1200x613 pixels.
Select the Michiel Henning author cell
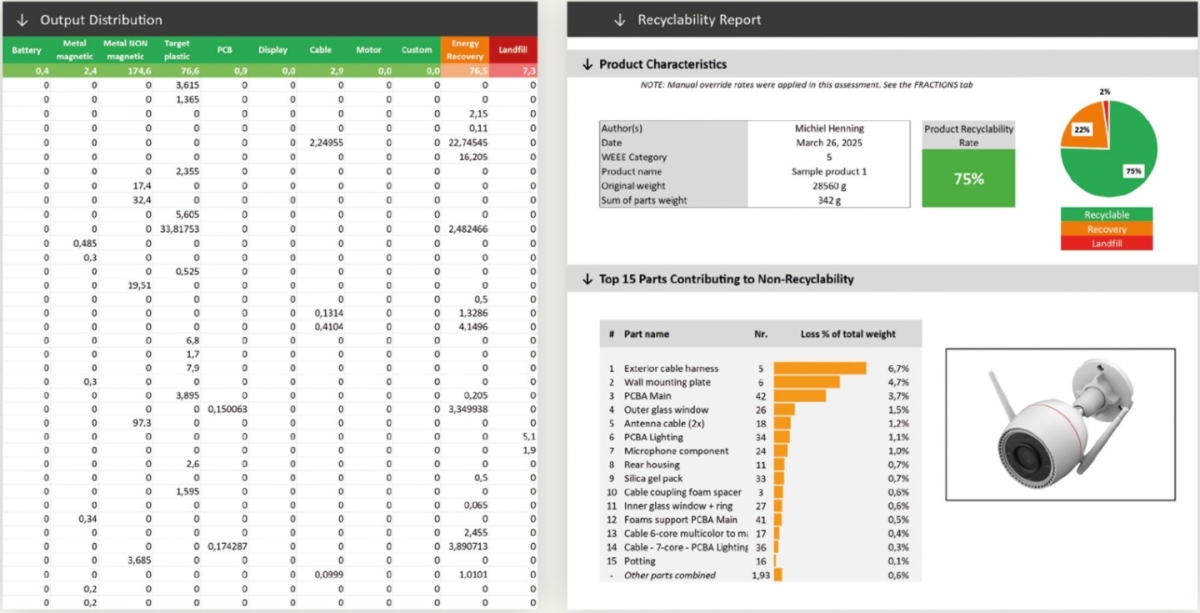pyautogui.click(x=828, y=129)
